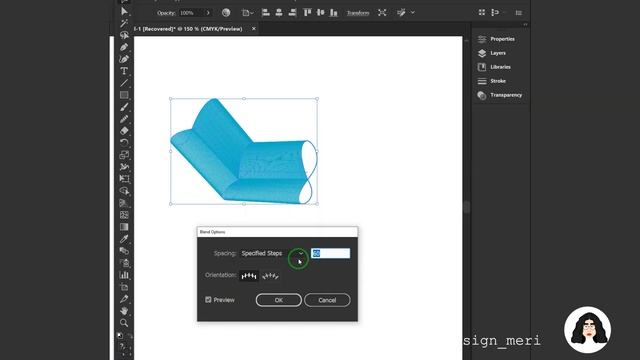Select the Line Segment tool

(x=124, y=83)
